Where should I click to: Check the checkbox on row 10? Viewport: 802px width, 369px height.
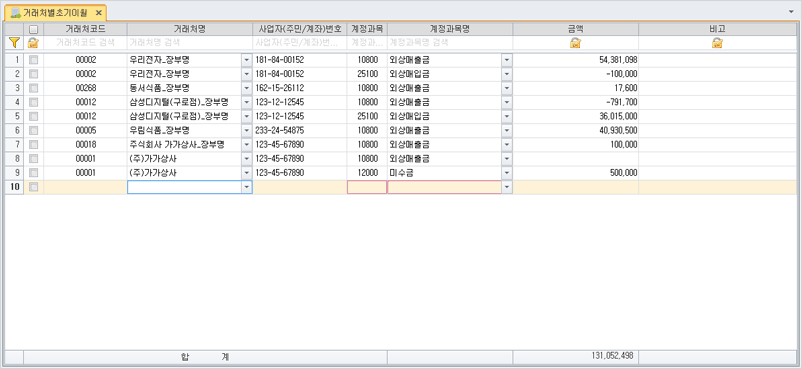coord(33,187)
